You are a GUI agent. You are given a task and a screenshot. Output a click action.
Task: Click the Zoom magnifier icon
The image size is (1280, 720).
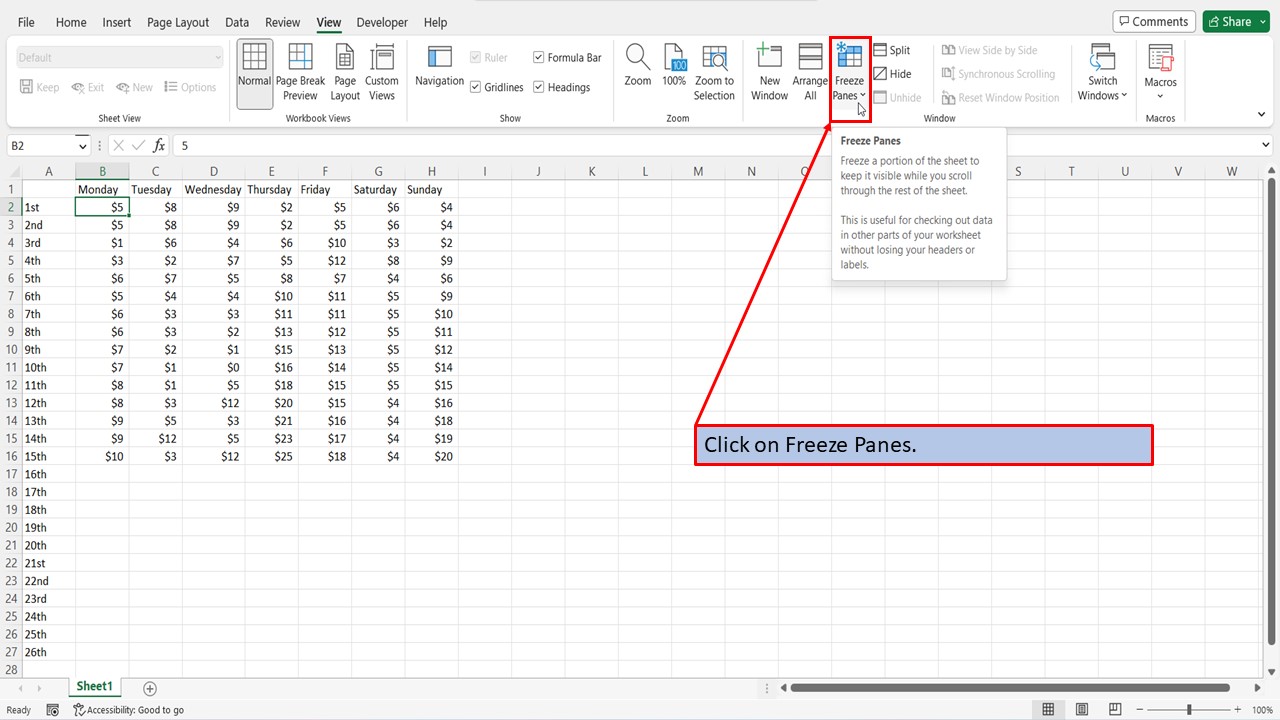click(637, 70)
